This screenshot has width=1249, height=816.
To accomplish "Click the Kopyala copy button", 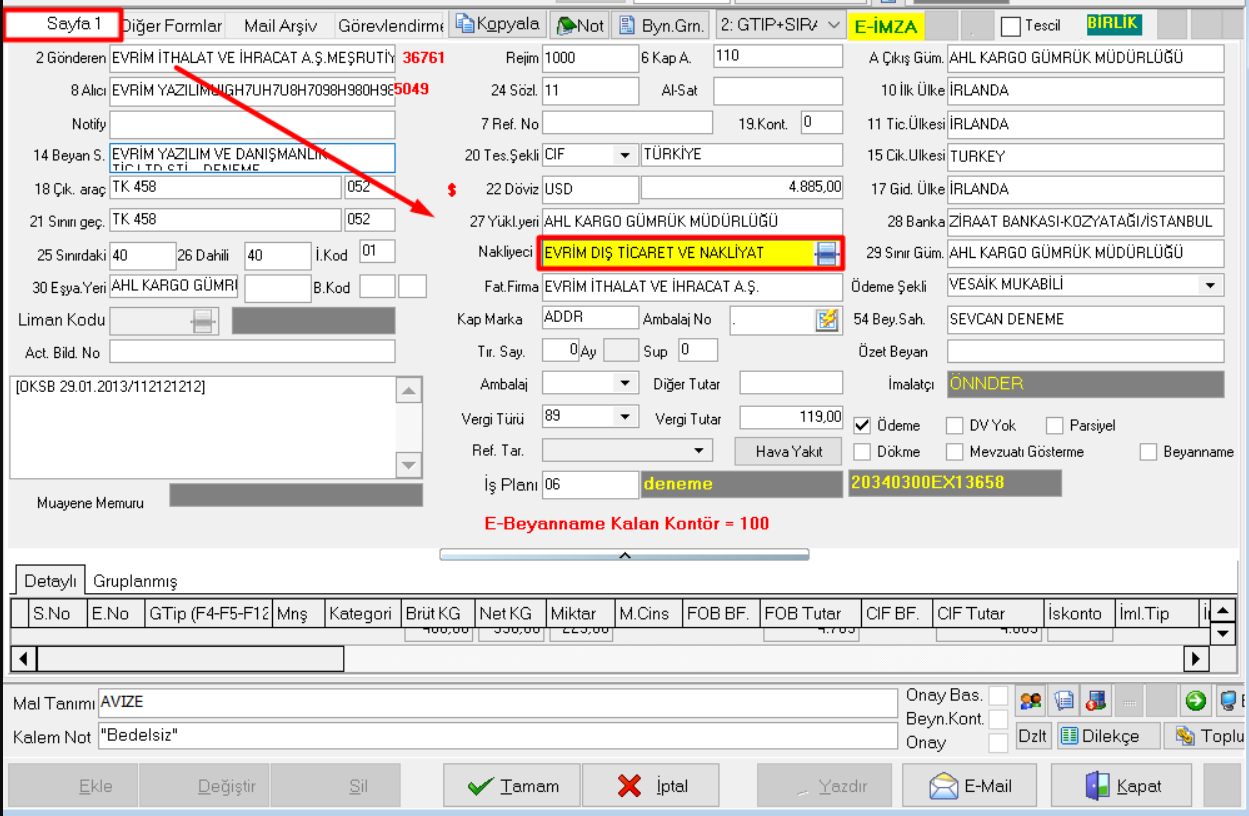I will click(497, 24).
